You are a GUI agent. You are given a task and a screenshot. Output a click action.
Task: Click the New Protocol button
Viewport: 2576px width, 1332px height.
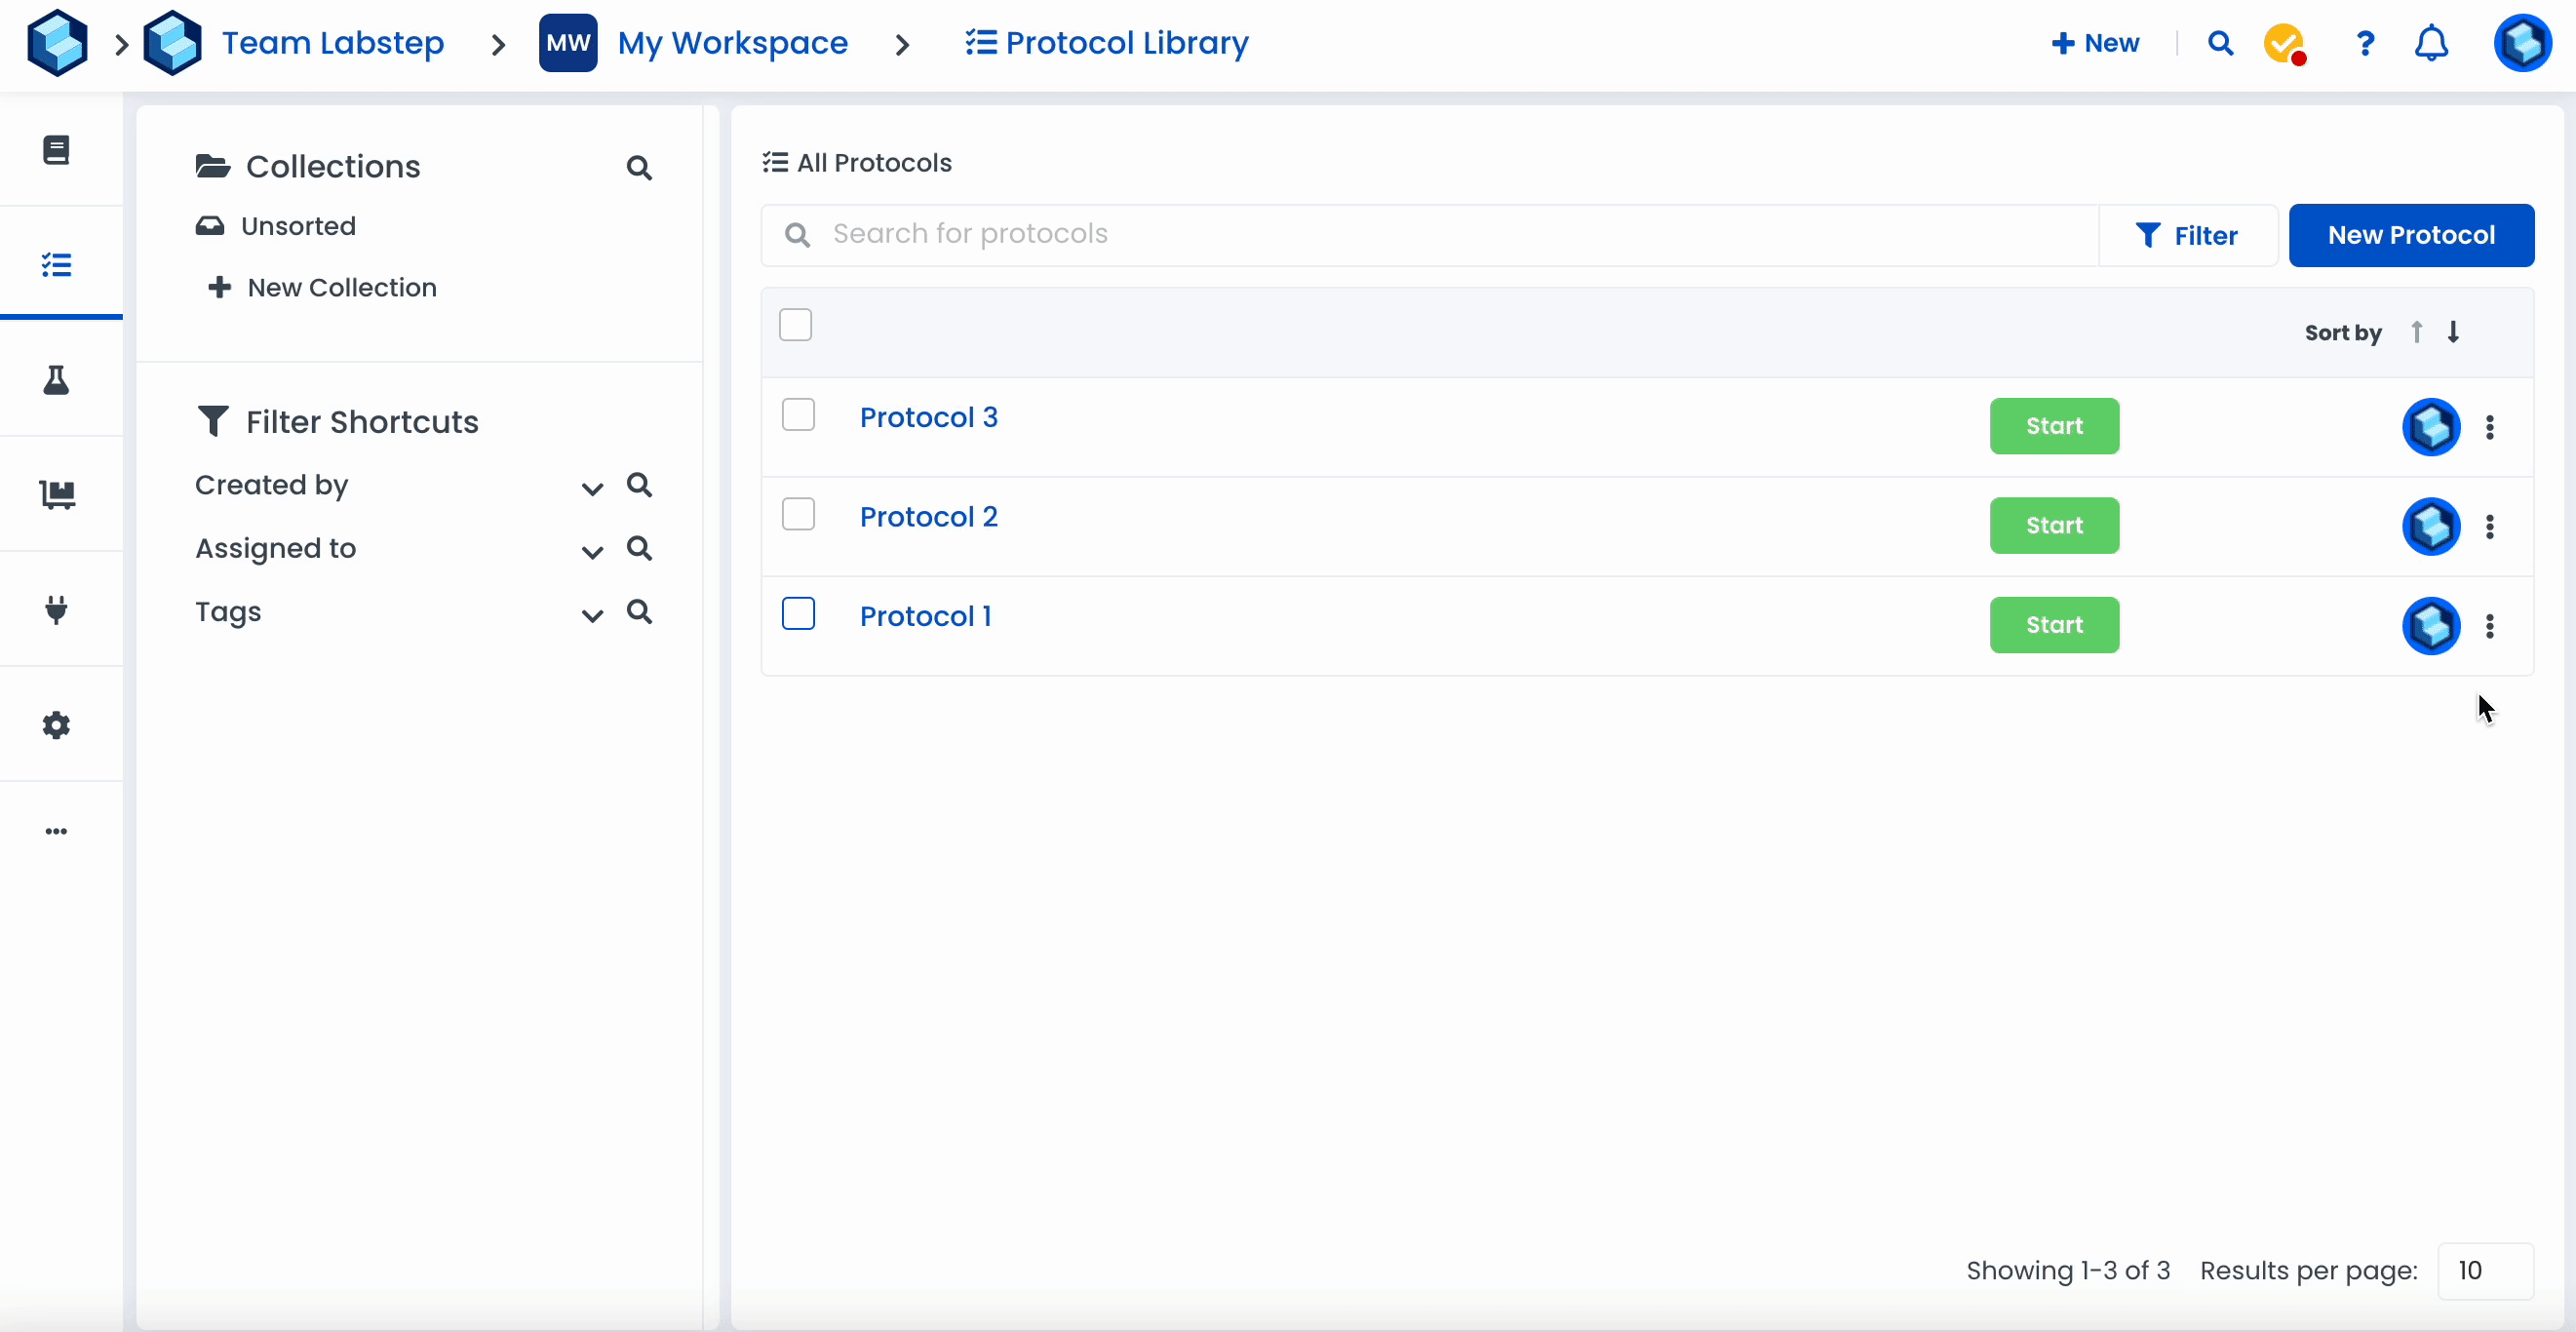click(x=2410, y=235)
